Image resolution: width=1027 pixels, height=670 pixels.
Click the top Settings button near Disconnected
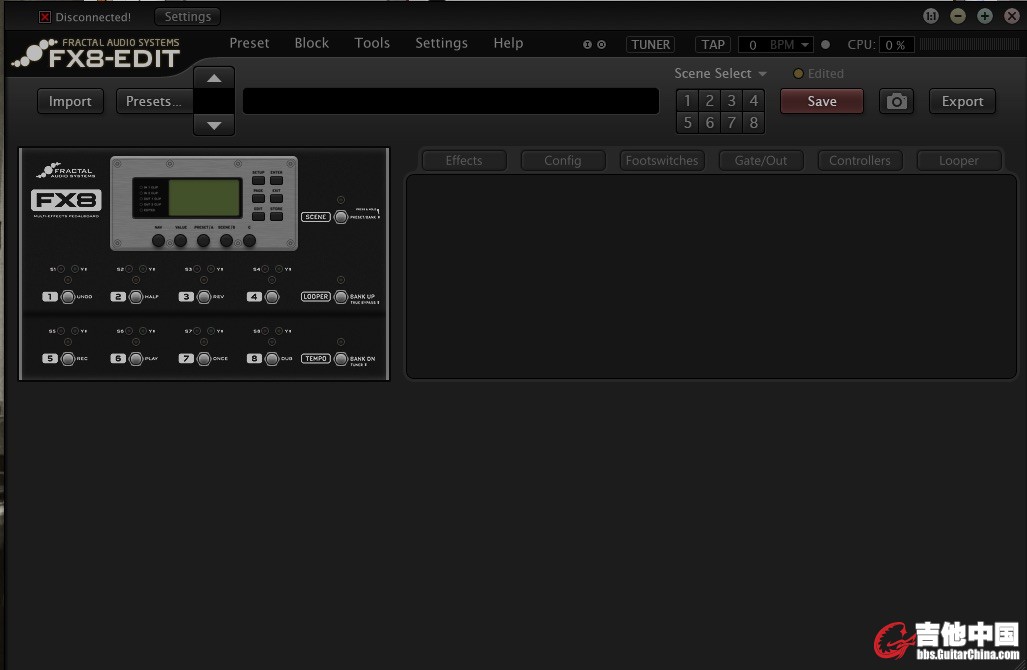(x=188, y=16)
